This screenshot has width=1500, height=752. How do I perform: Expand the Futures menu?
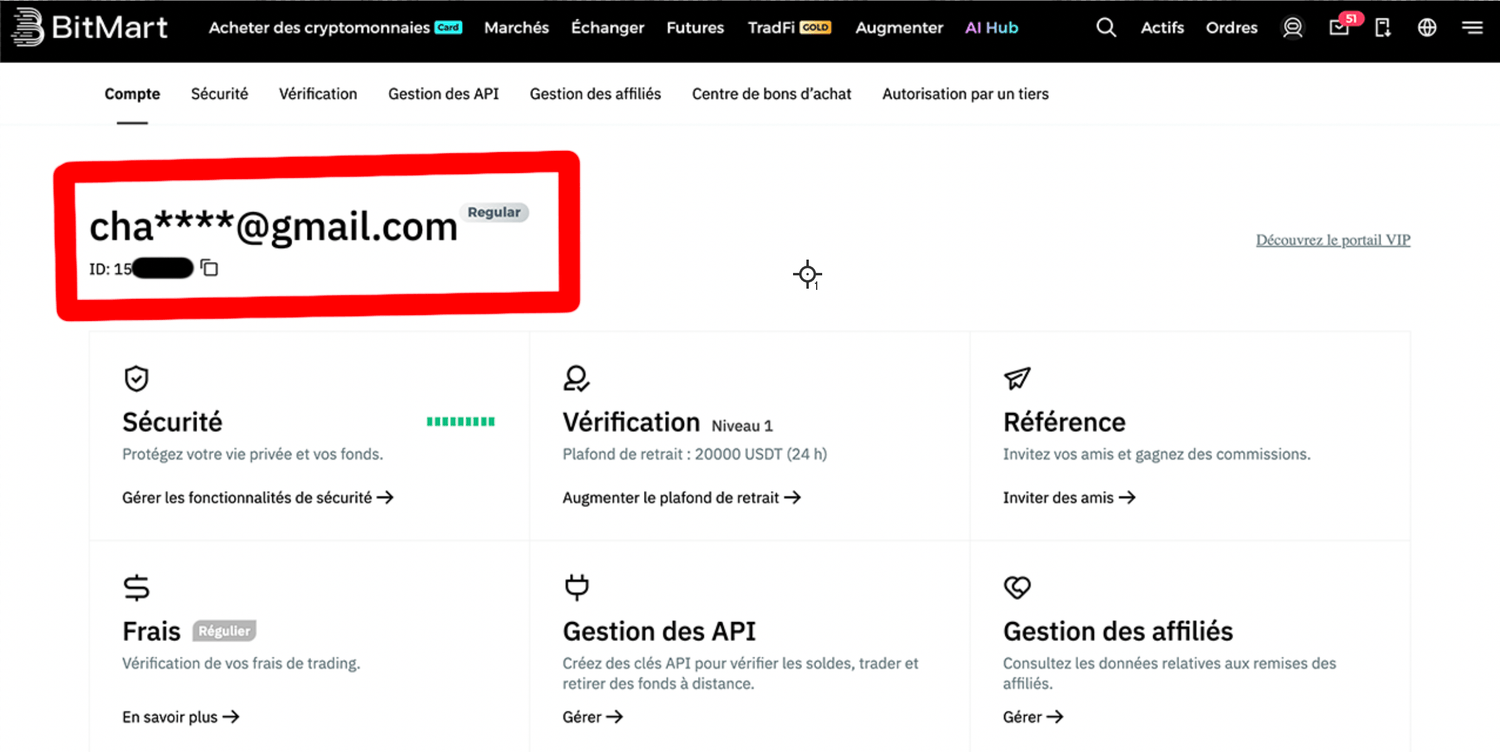[695, 28]
